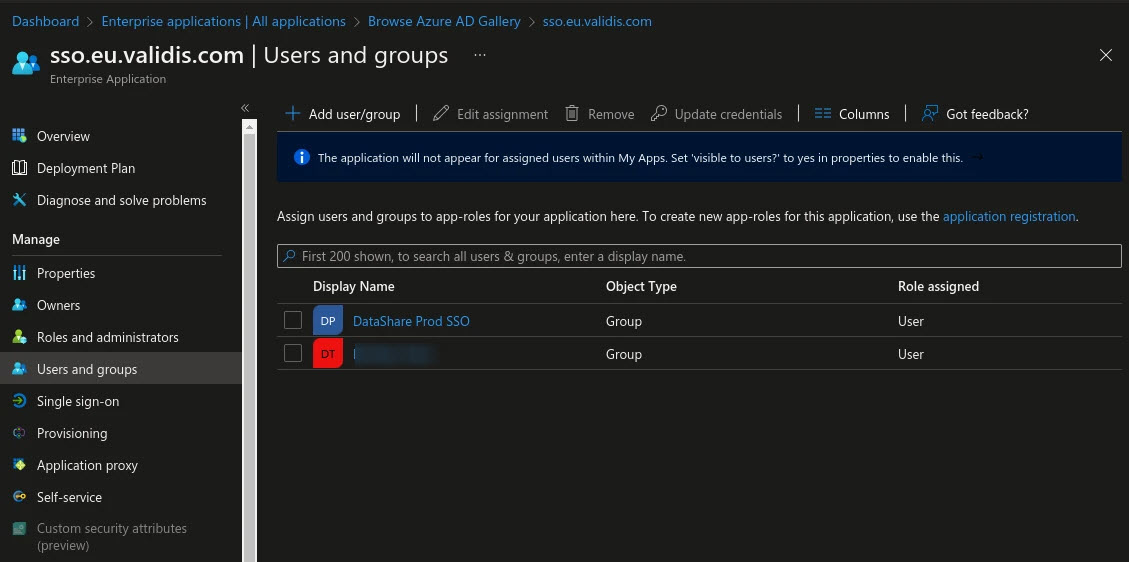1129x562 pixels.
Task: Click the blue info icon in banner
Action: pyautogui.click(x=302, y=157)
